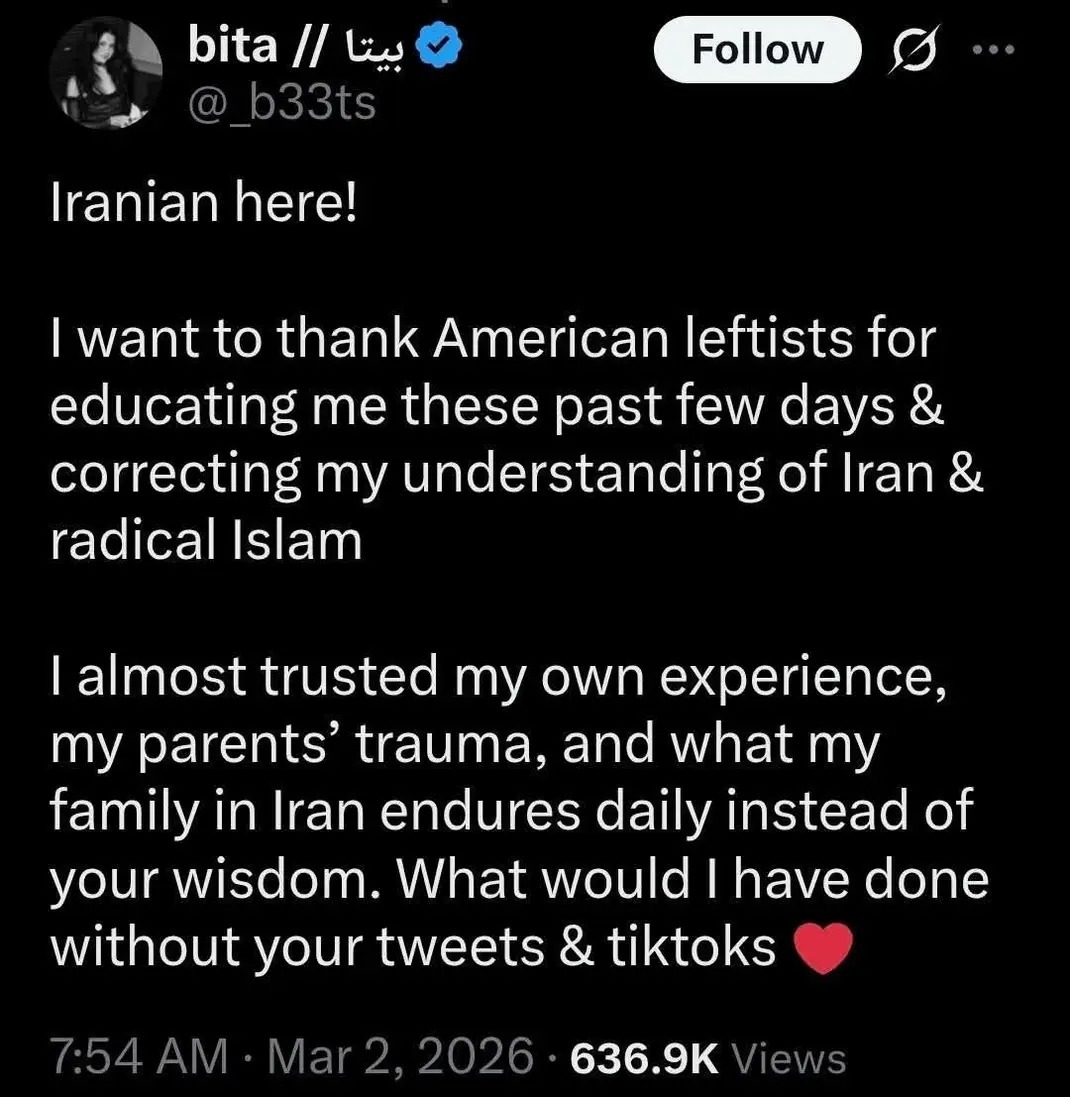Click the sentence mentioning your wisdom
Viewport: 1070px width, 1097px height.
click(x=215, y=878)
